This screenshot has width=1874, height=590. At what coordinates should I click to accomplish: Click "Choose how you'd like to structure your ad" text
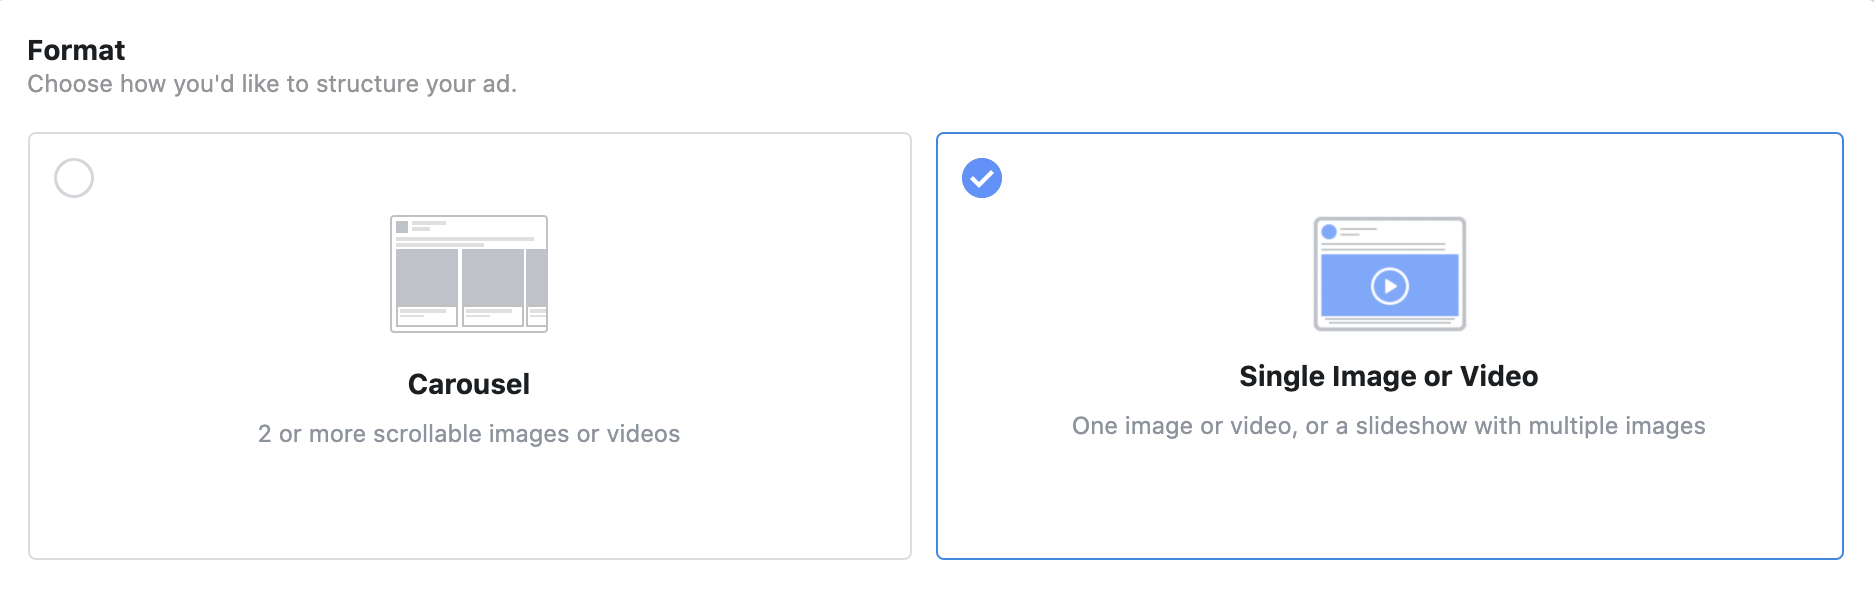272,84
